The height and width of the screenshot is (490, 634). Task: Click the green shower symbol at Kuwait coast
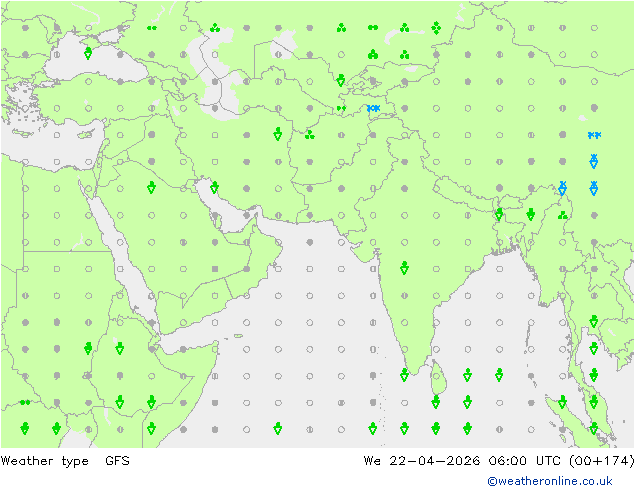(x=214, y=188)
